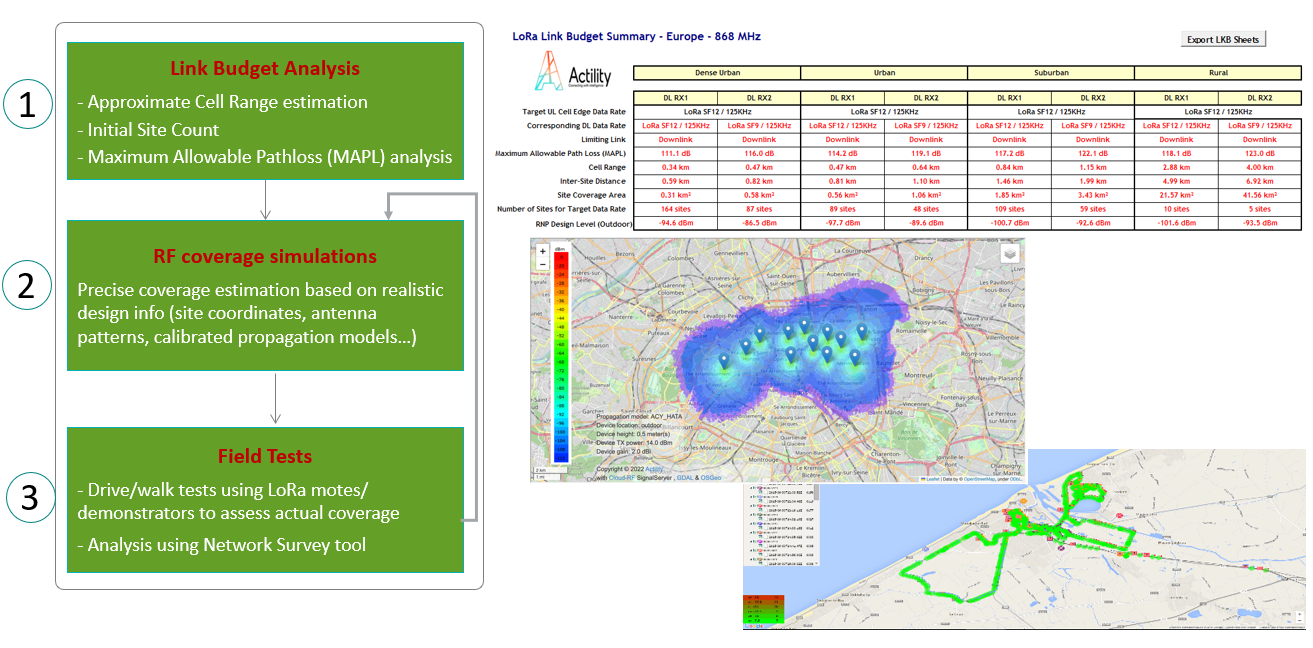Zoom in on the Paris coverage map
The image size is (1313, 648).
click(543, 252)
